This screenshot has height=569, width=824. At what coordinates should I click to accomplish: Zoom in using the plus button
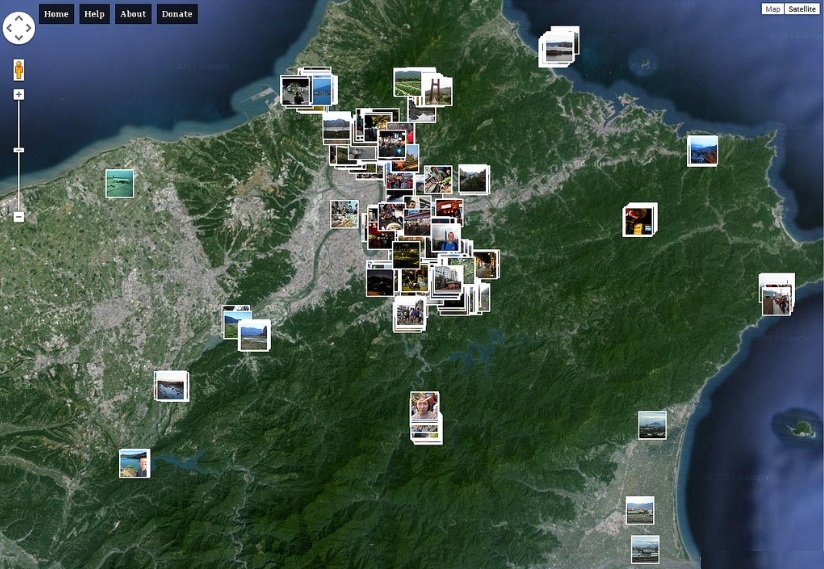(18, 95)
